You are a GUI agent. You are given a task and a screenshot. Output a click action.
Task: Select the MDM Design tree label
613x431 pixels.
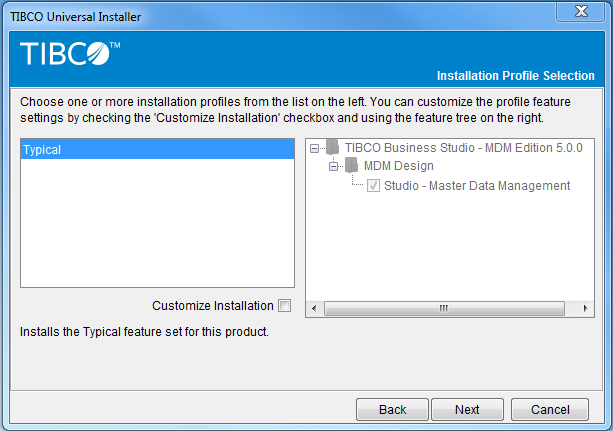[x=399, y=166]
